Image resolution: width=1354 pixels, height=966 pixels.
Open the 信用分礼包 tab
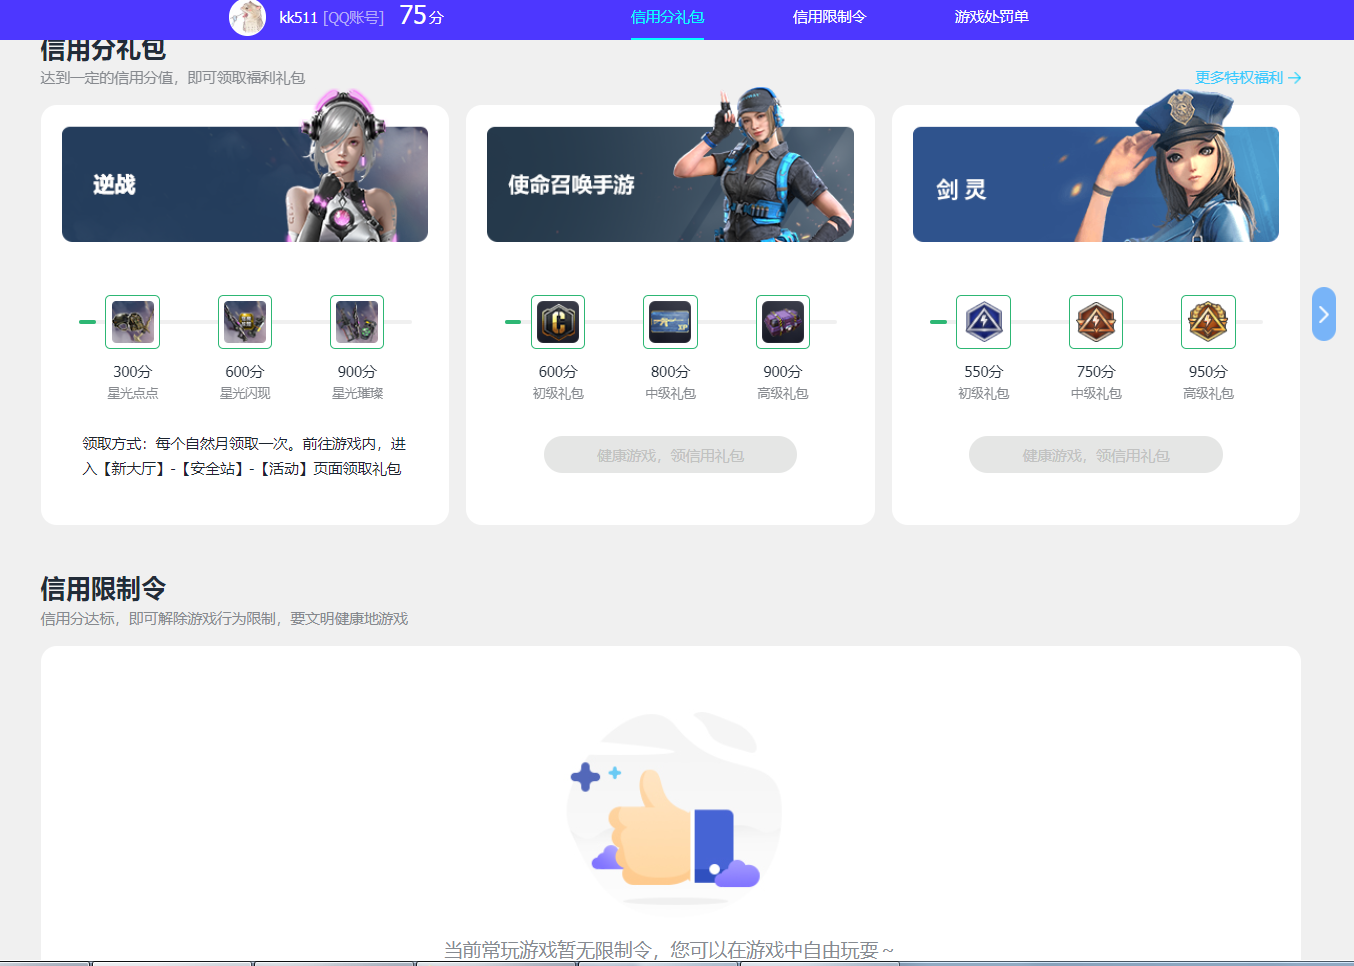point(667,17)
